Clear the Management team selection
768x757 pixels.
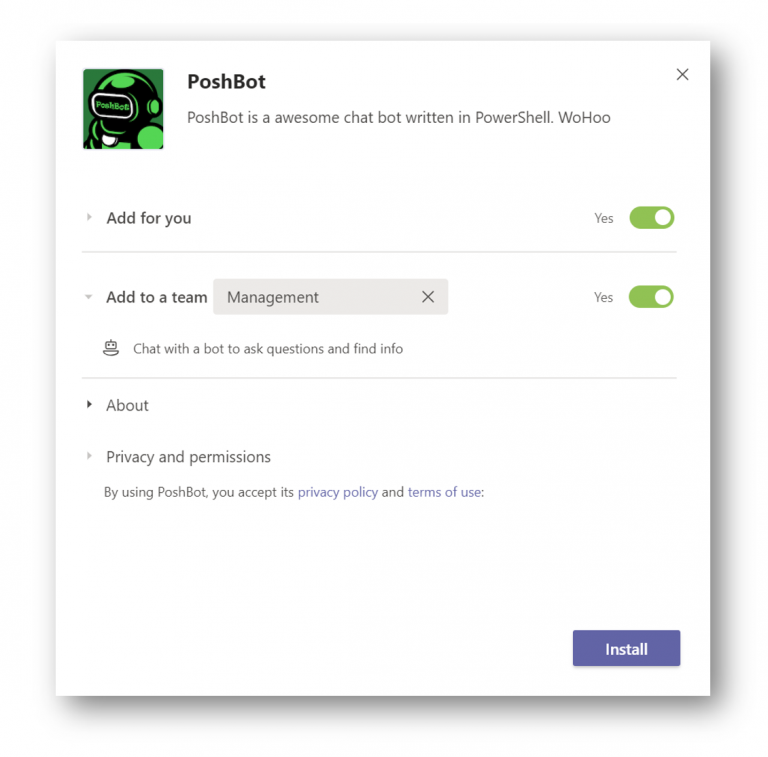tap(428, 297)
